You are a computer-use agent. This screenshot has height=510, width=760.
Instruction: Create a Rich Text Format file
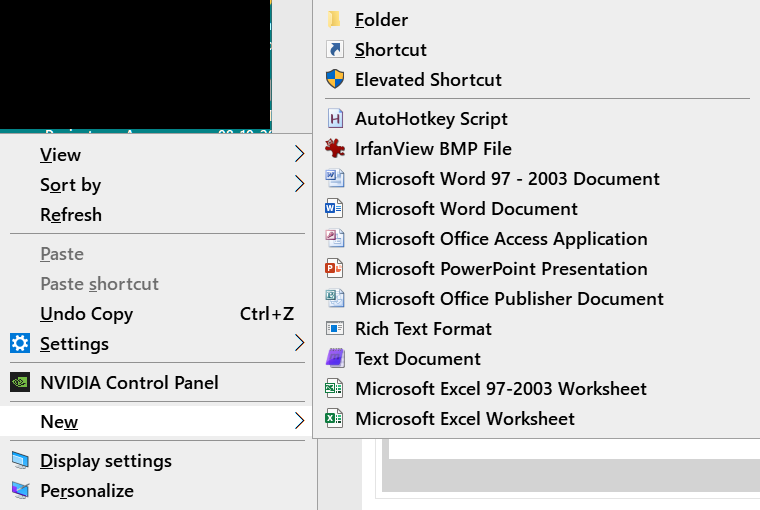pos(537,329)
